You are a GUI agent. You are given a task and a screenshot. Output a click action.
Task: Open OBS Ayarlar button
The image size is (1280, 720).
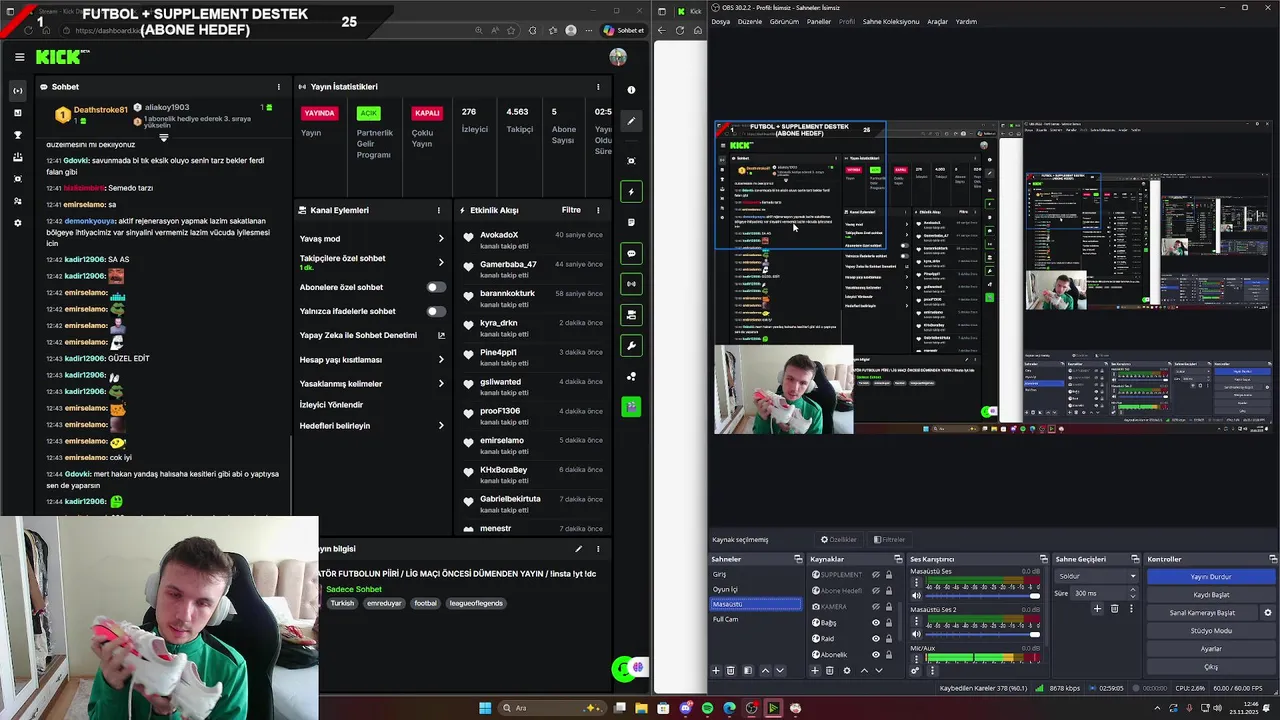click(x=1211, y=649)
